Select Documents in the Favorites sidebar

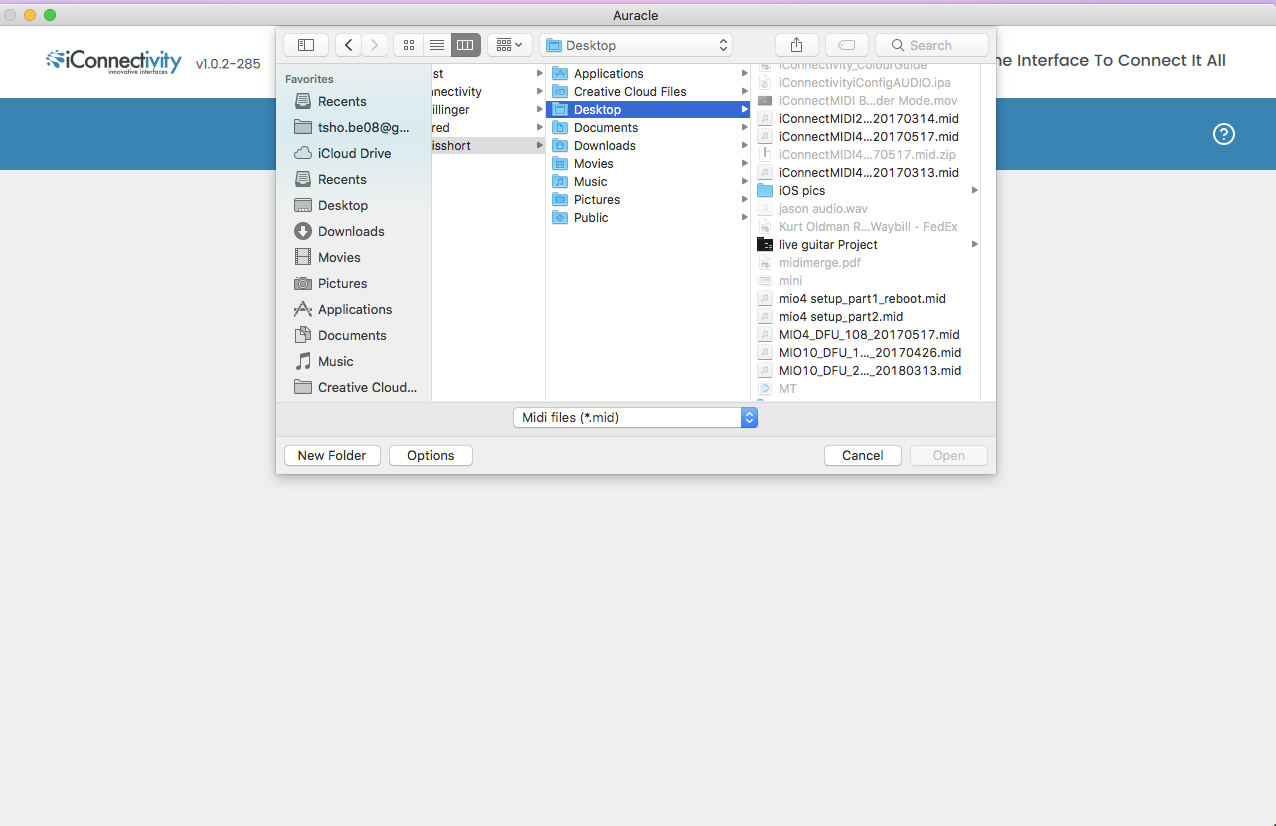click(x=340, y=335)
